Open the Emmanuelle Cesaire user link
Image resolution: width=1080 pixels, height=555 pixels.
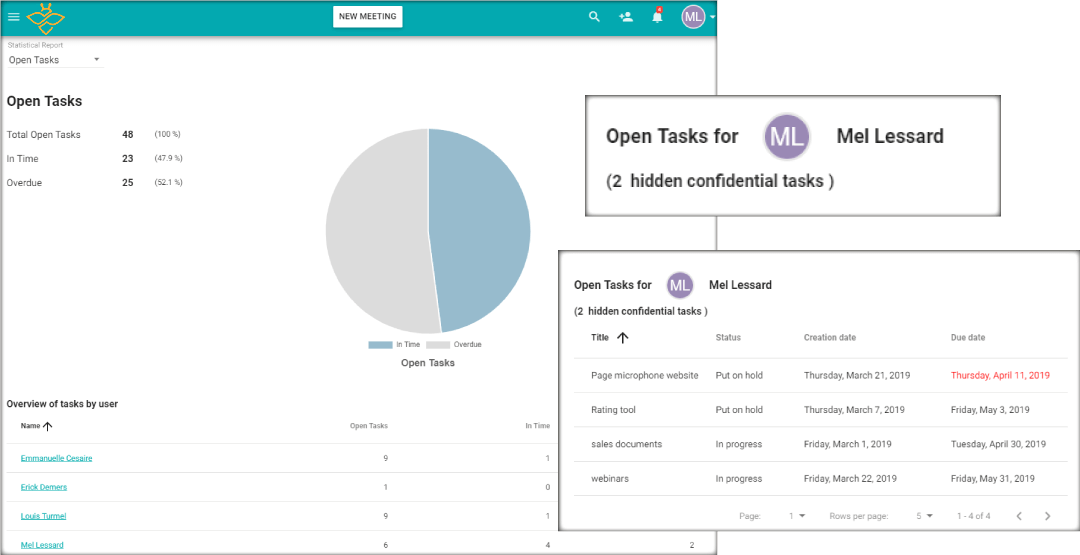tap(56, 458)
